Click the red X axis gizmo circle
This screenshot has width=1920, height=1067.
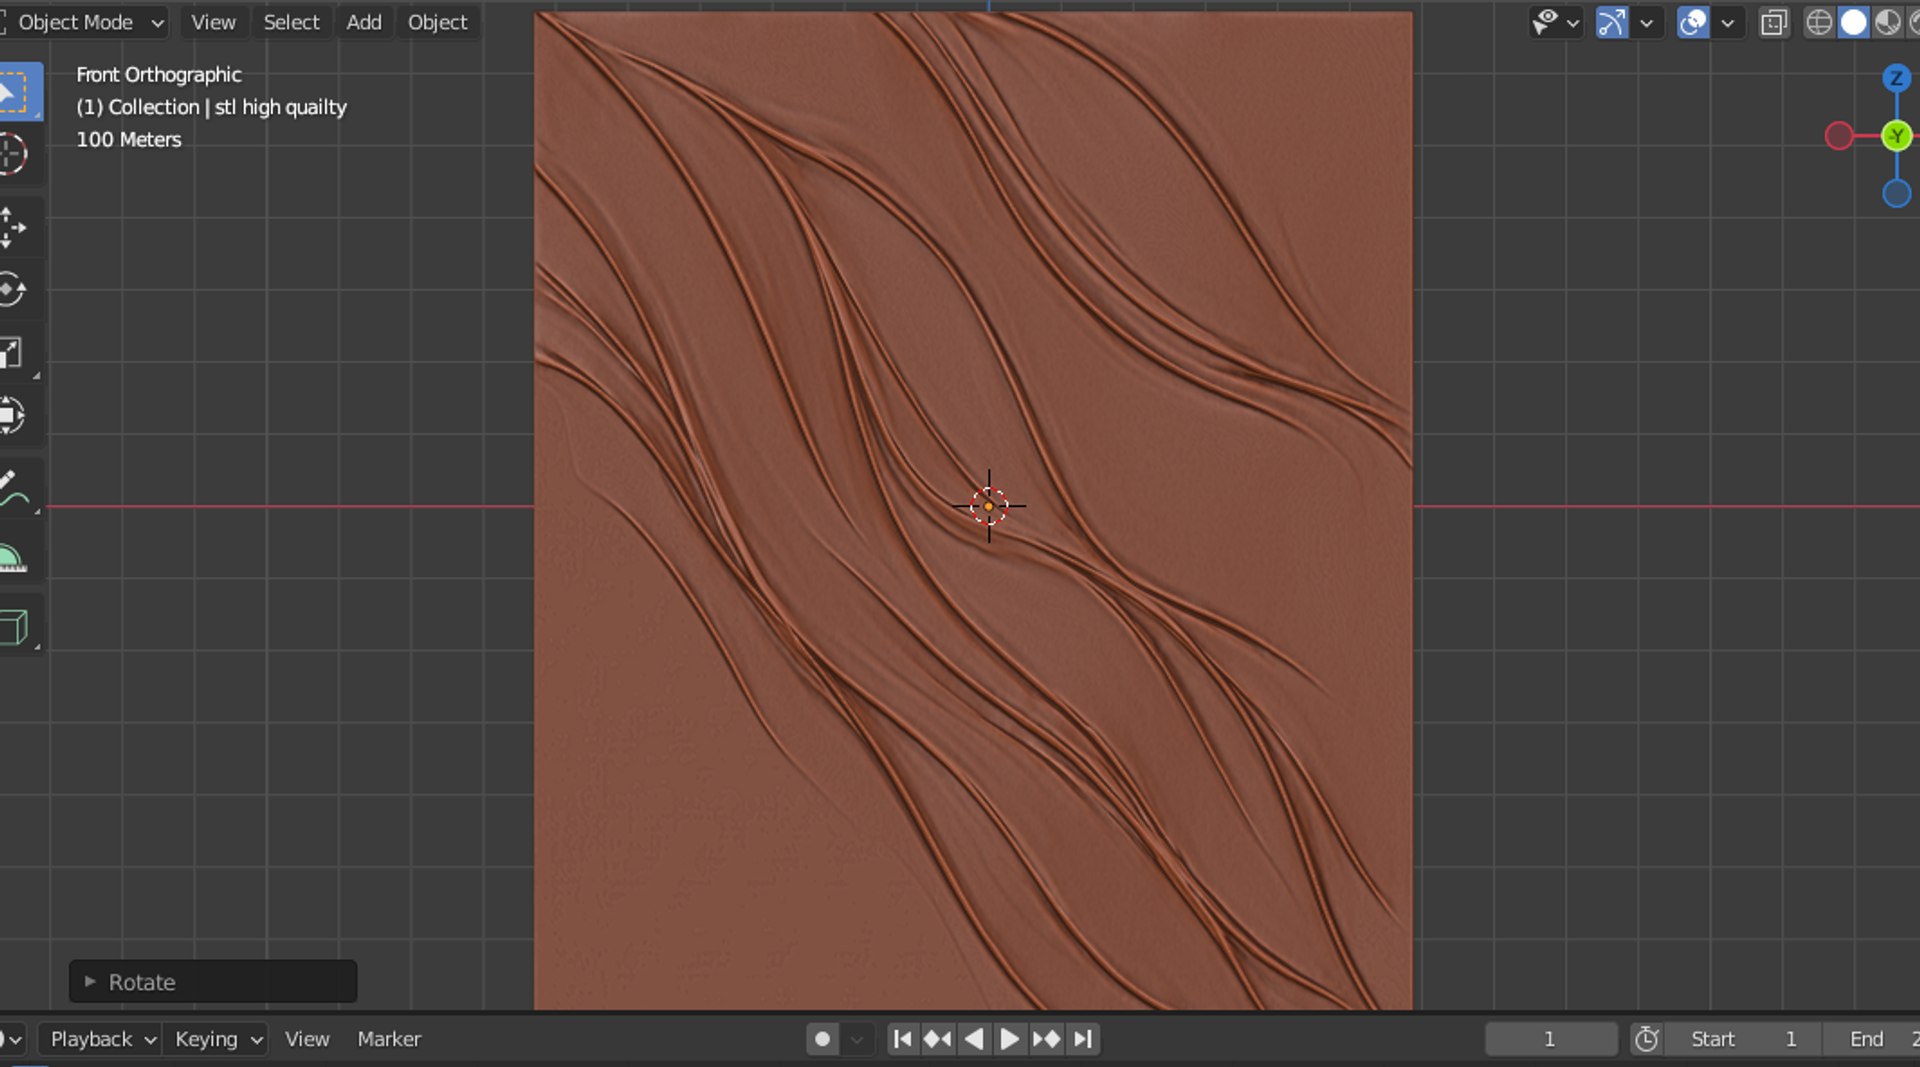[1839, 136]
